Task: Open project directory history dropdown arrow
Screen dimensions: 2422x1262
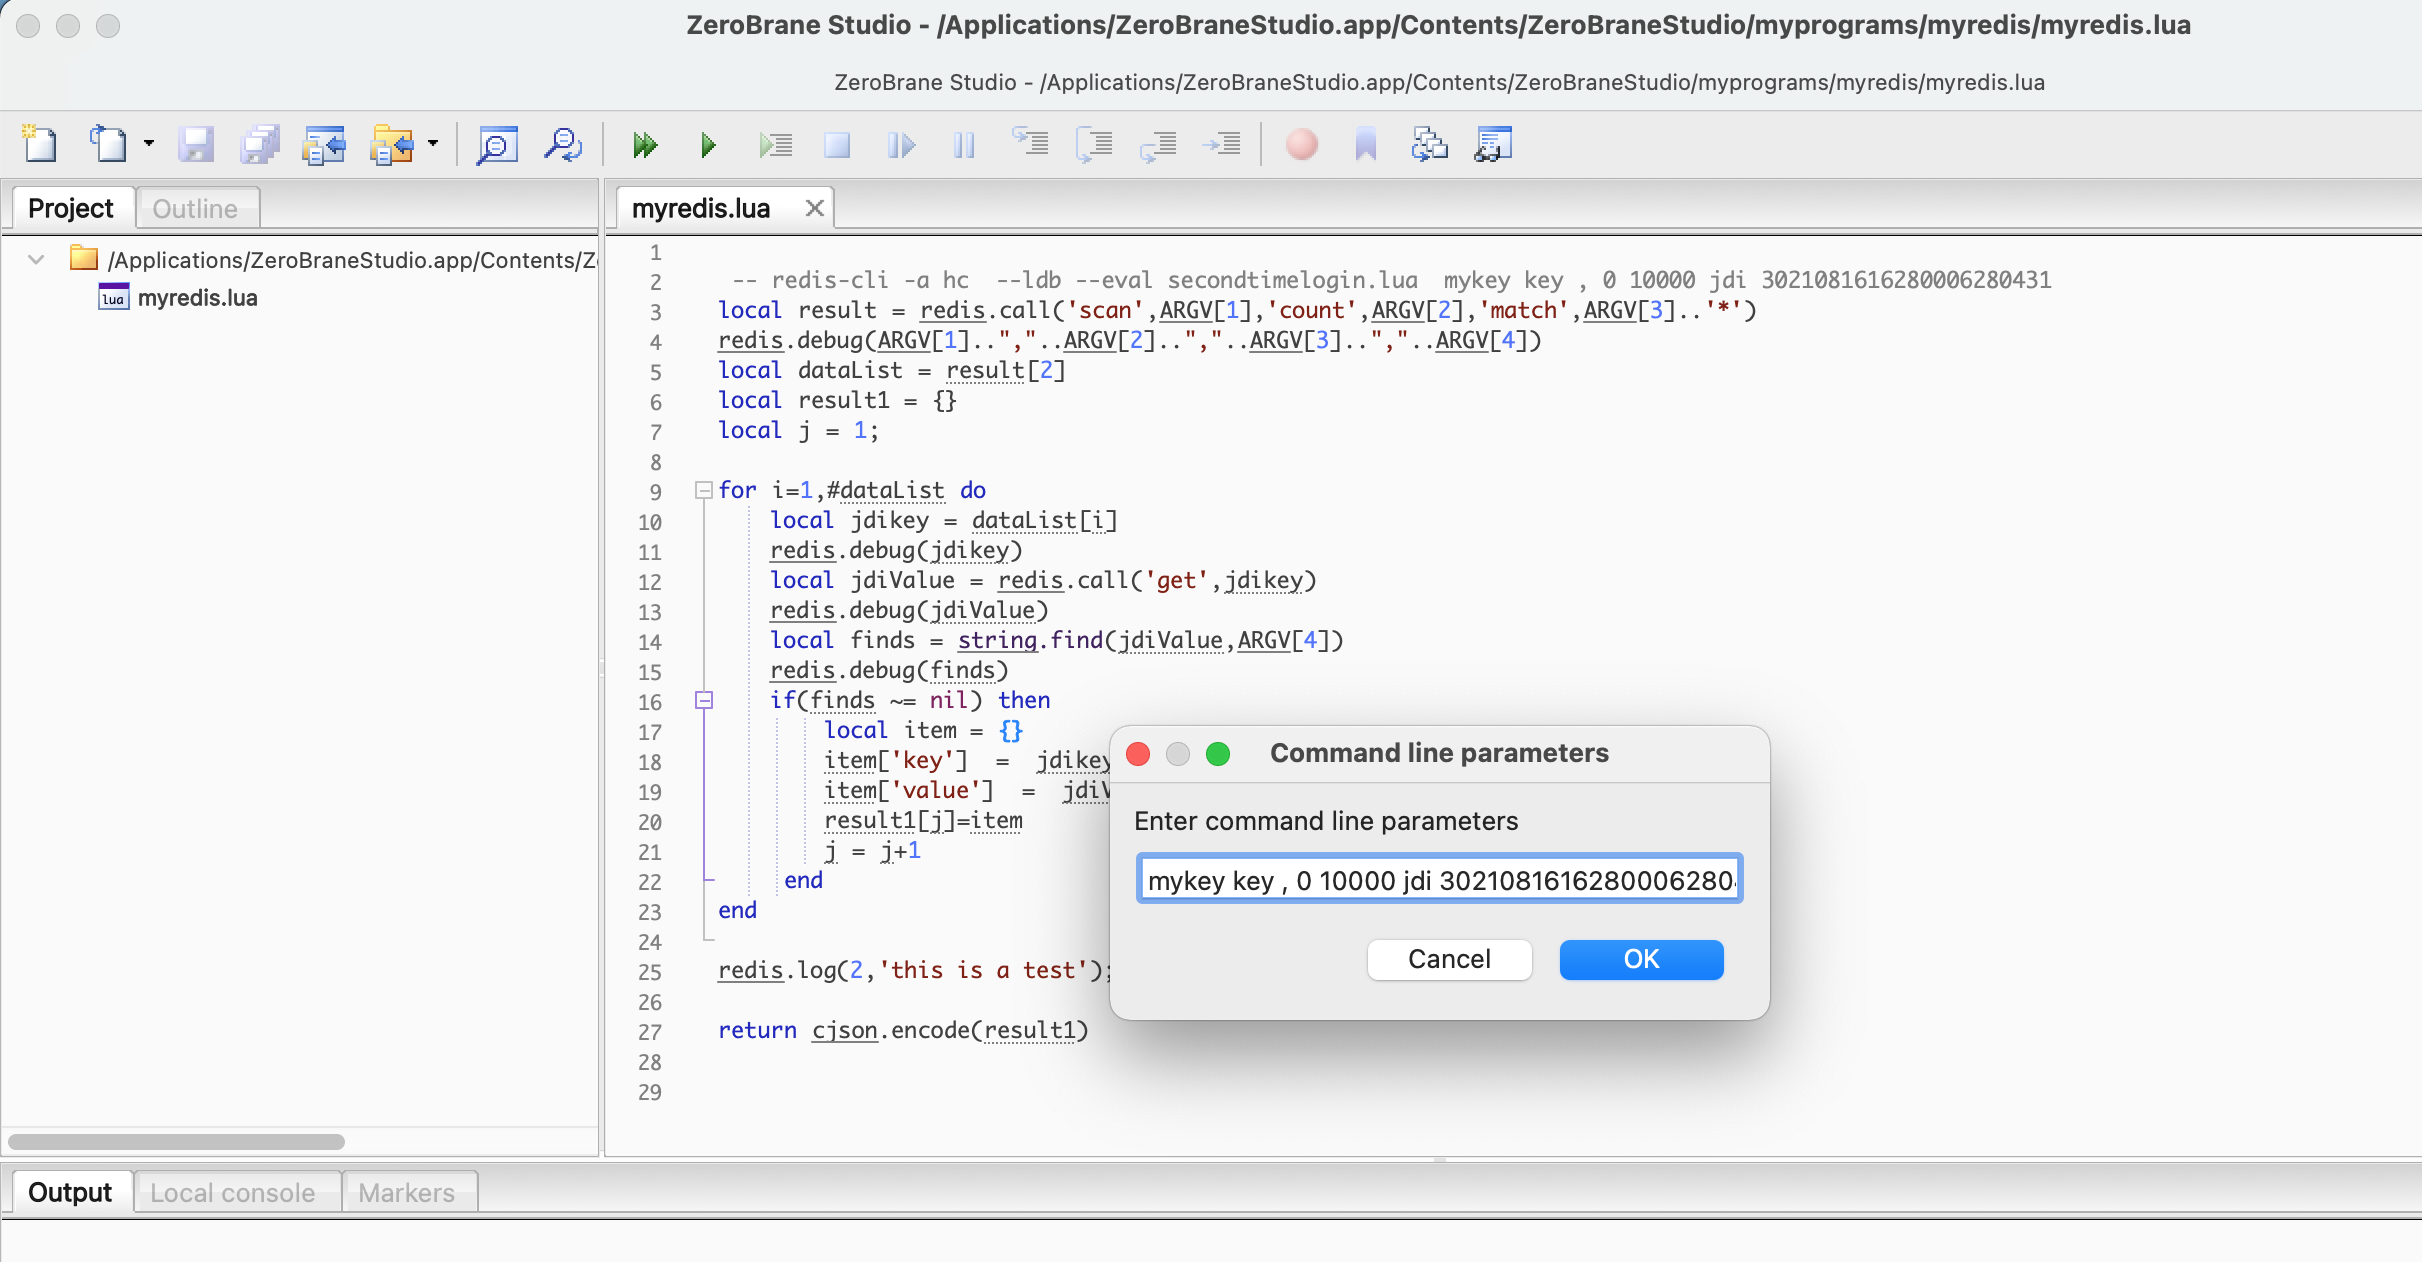Action: click(433, 144)
